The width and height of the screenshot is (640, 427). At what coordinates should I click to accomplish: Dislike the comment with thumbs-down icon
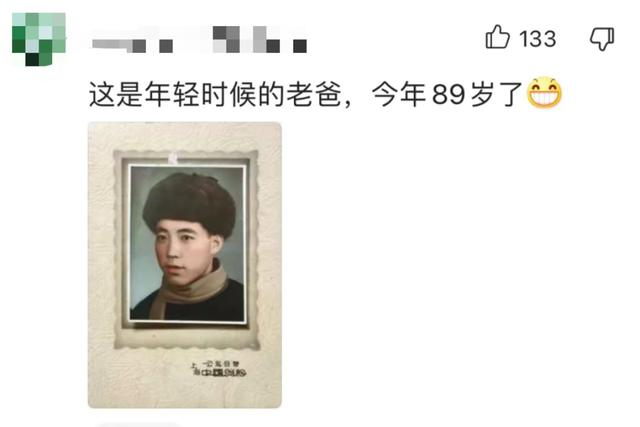pos(602,39)
